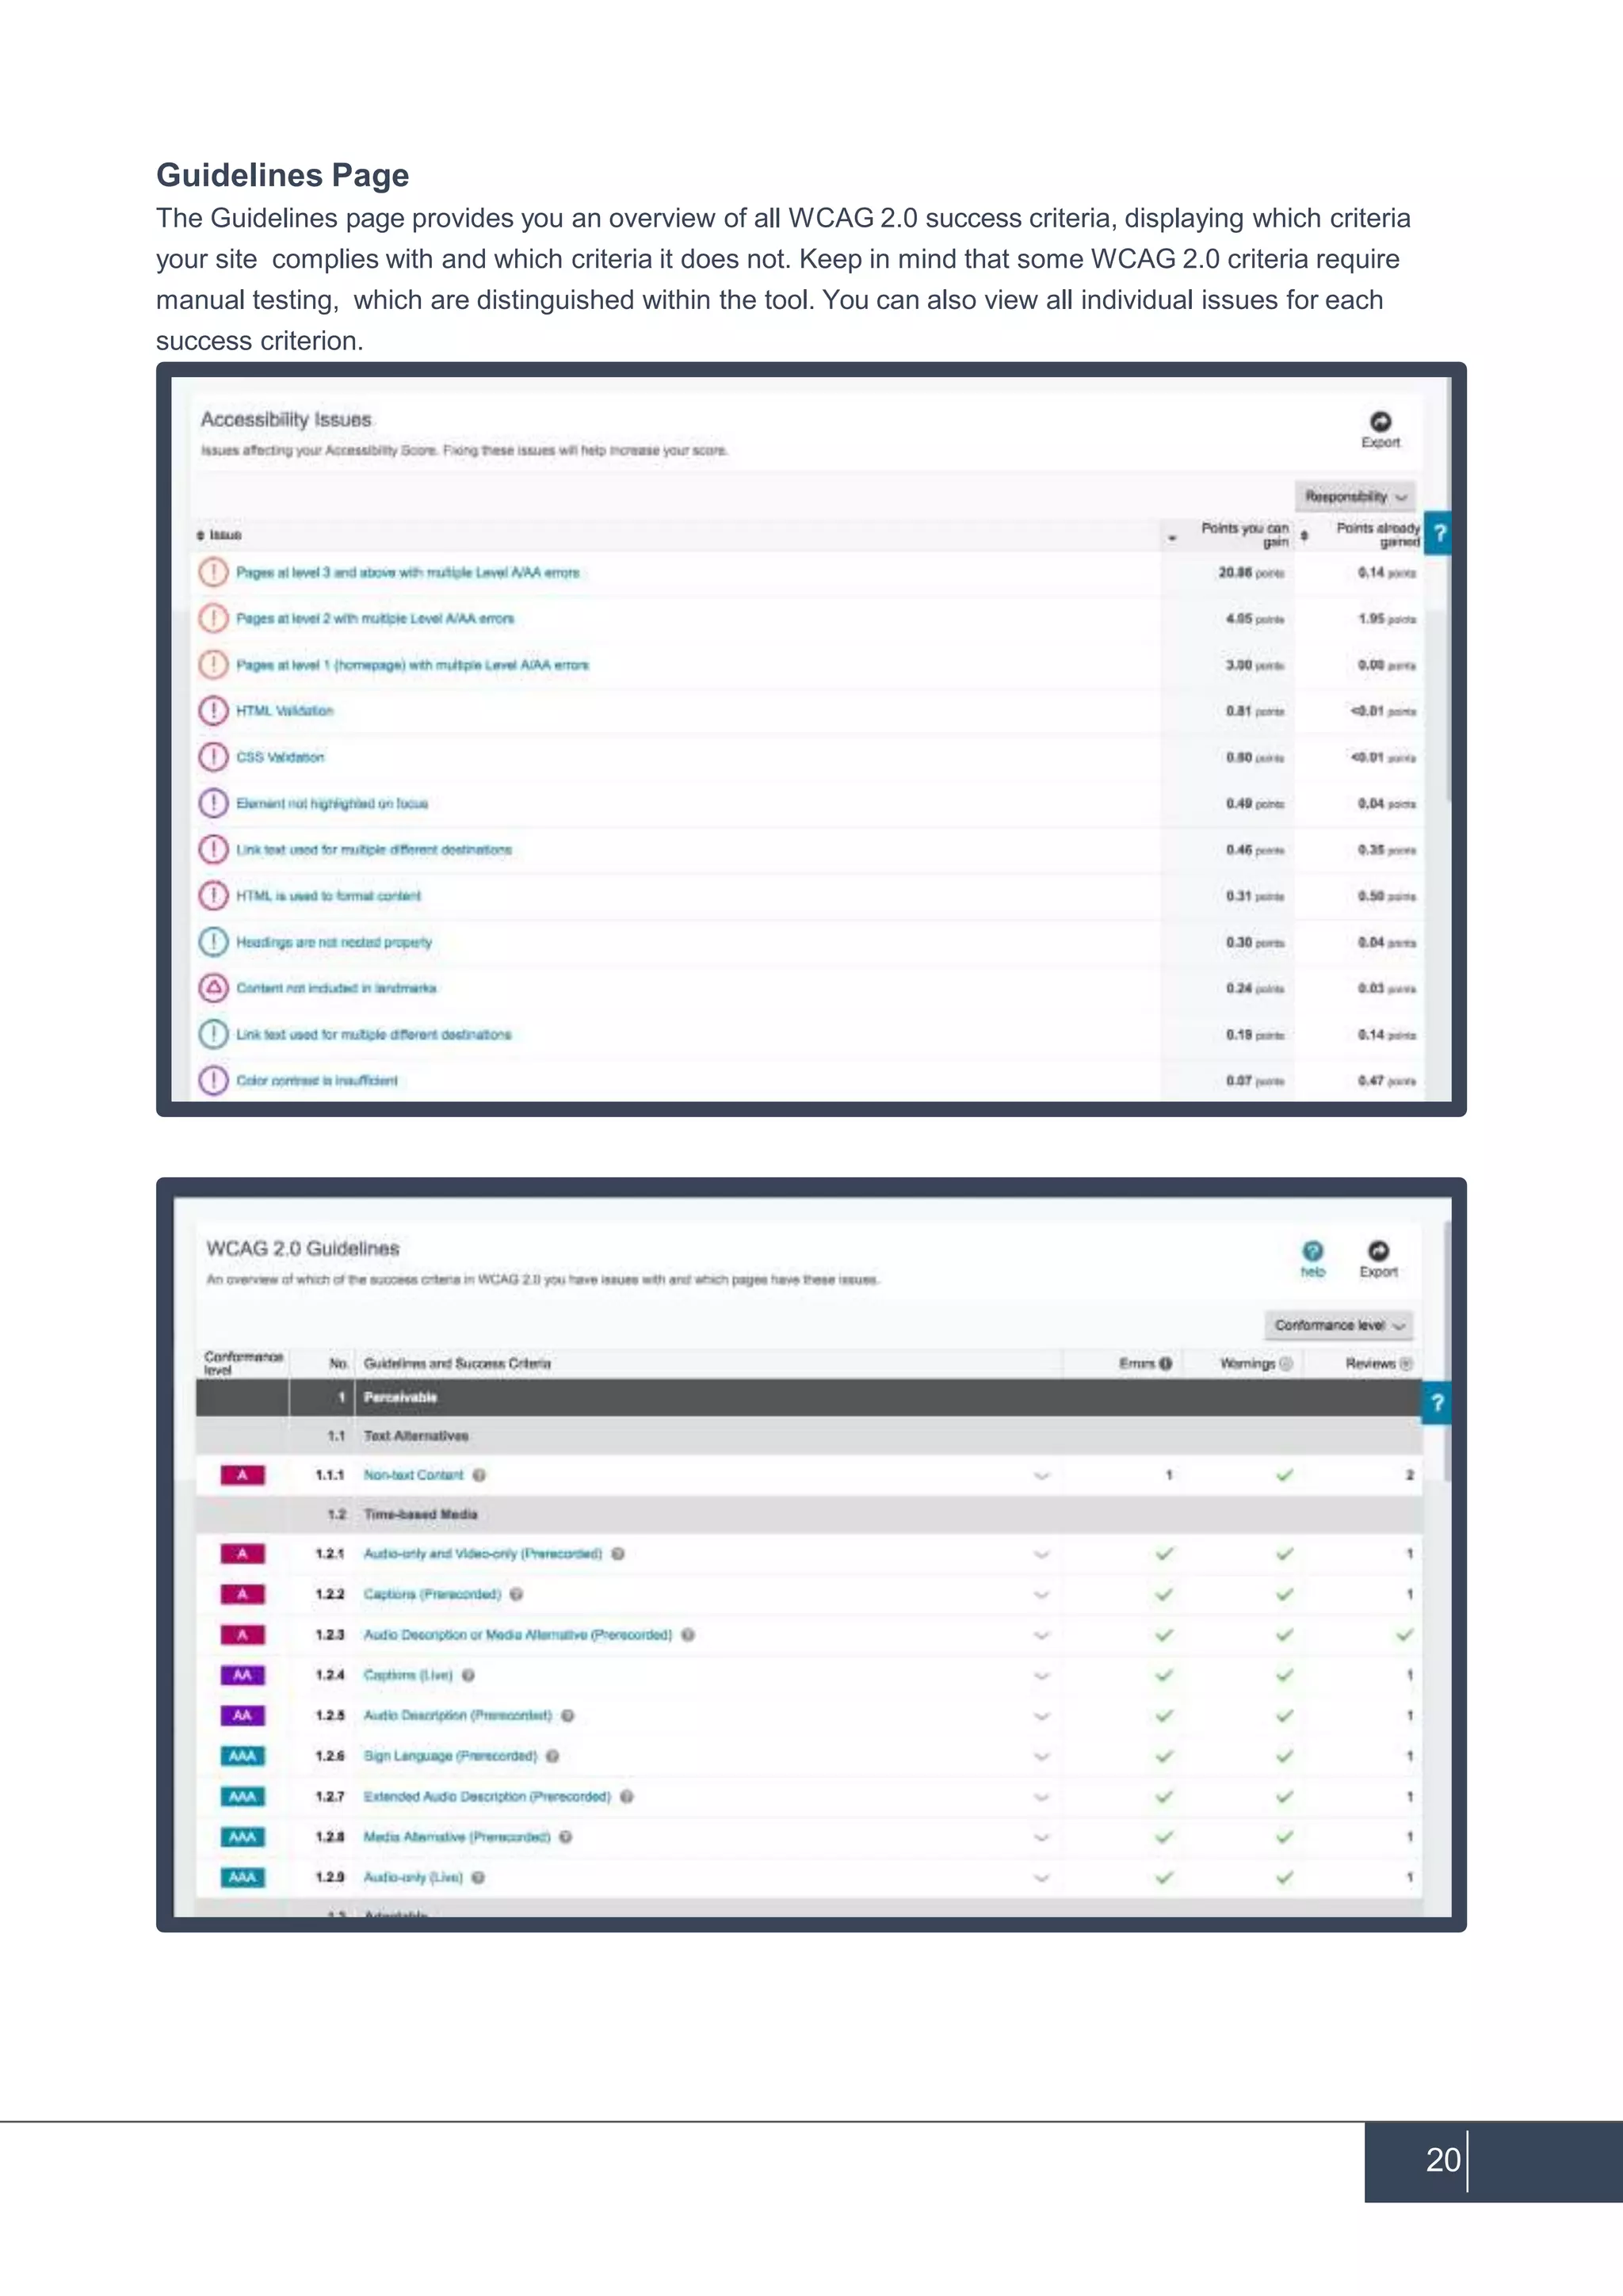
Task: Click the alert icon next to CSS Validation
Action: coord(213,757)
